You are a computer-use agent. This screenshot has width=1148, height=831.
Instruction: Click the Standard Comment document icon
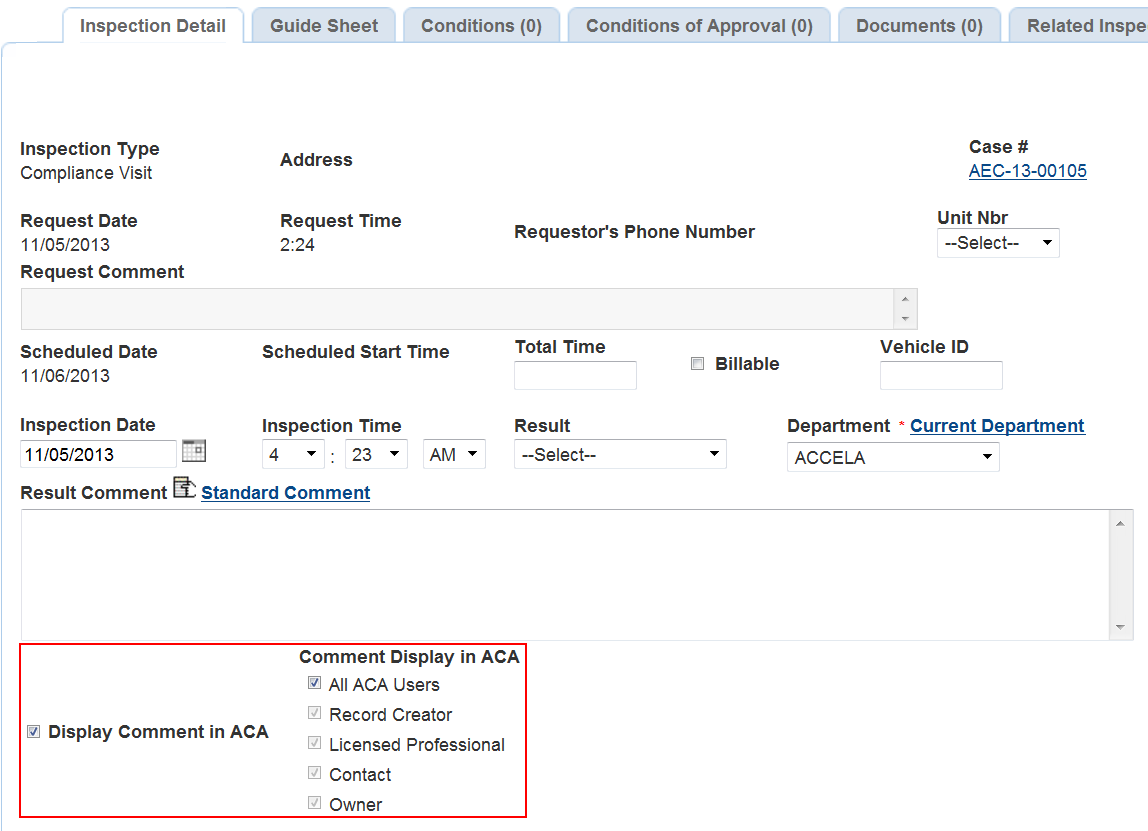pos(184,488)
